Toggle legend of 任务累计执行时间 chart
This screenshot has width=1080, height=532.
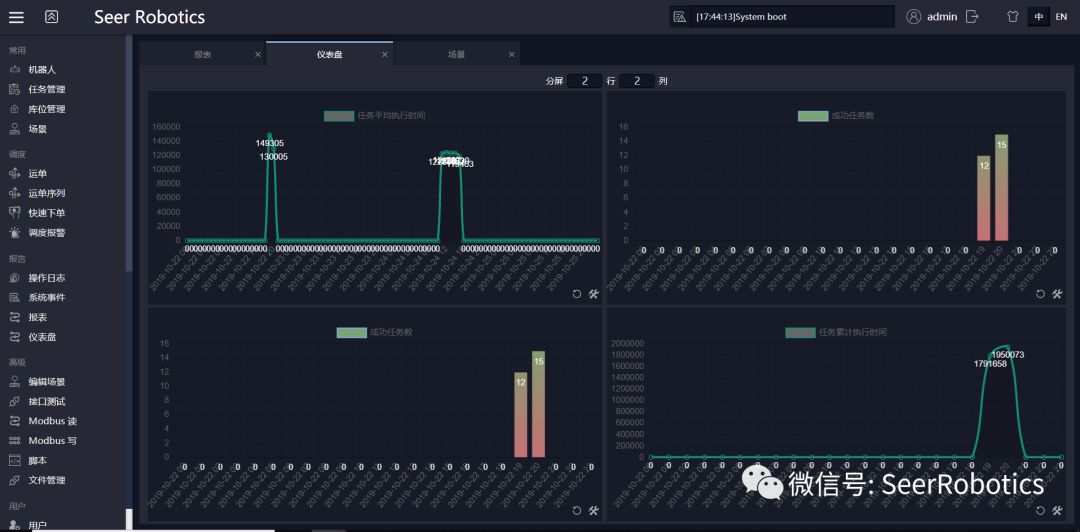[800, 332]
